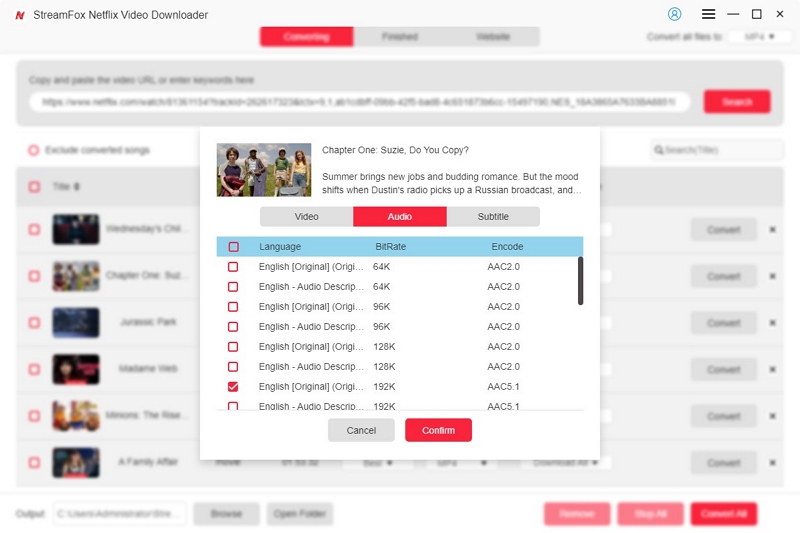
Task: Click Convert for Jurassic Park row
Action: point(723,323)
